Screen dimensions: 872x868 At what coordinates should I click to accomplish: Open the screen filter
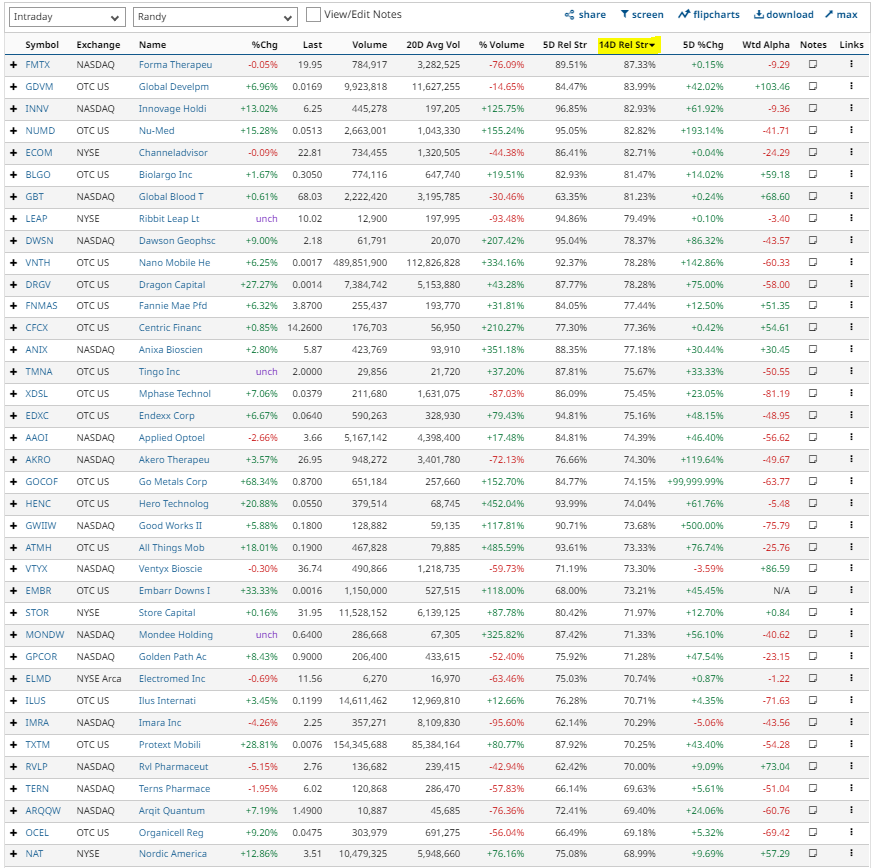click(x=642, y=15)
